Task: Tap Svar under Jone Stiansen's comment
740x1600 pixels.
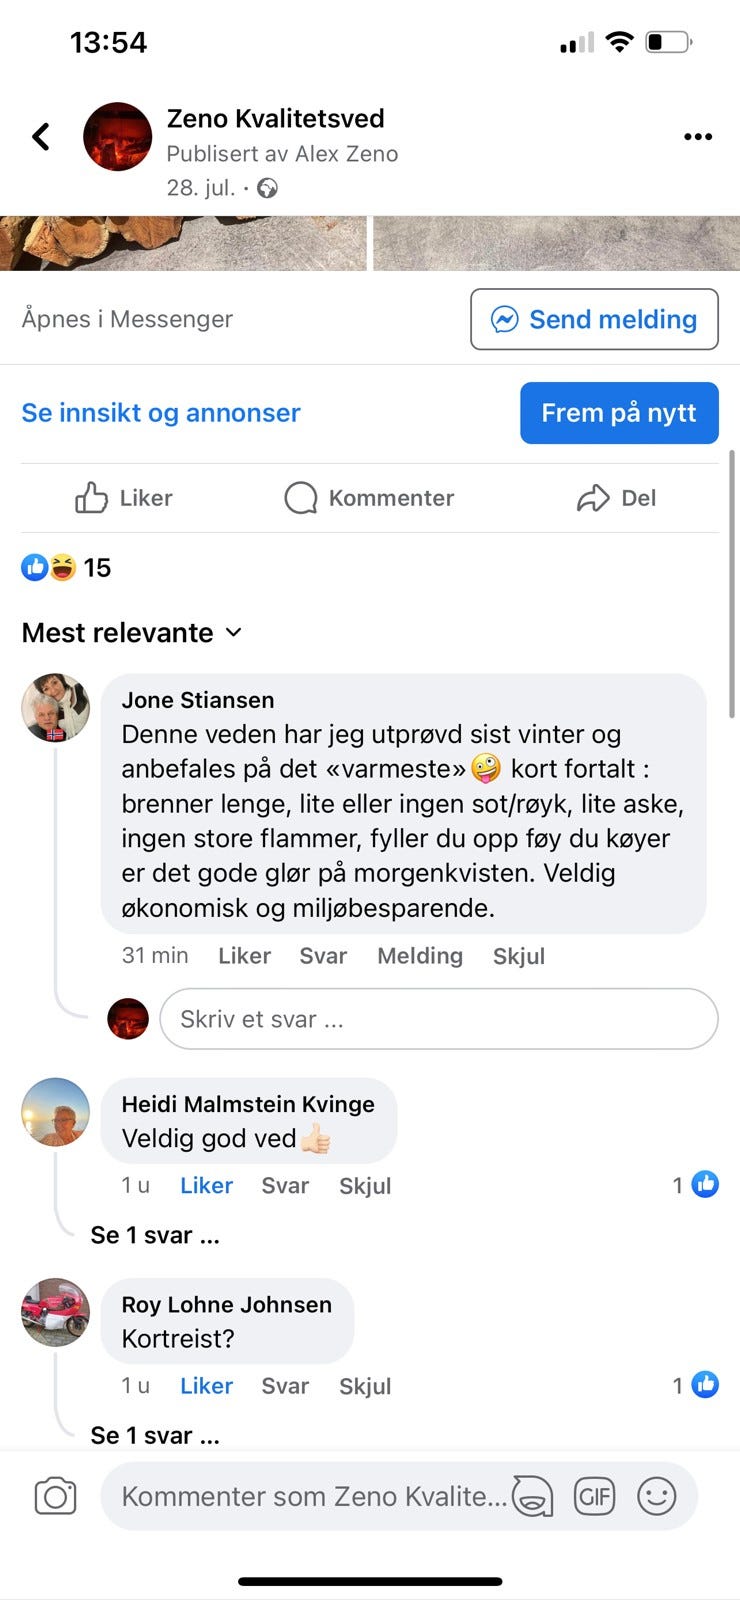Action: click(x=323, y=956)
